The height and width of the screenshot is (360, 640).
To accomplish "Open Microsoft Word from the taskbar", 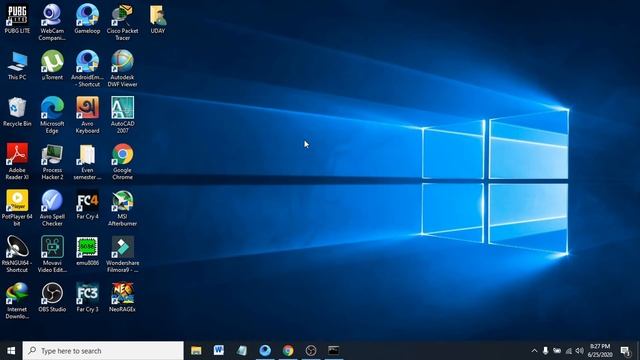I will point(219,351).
